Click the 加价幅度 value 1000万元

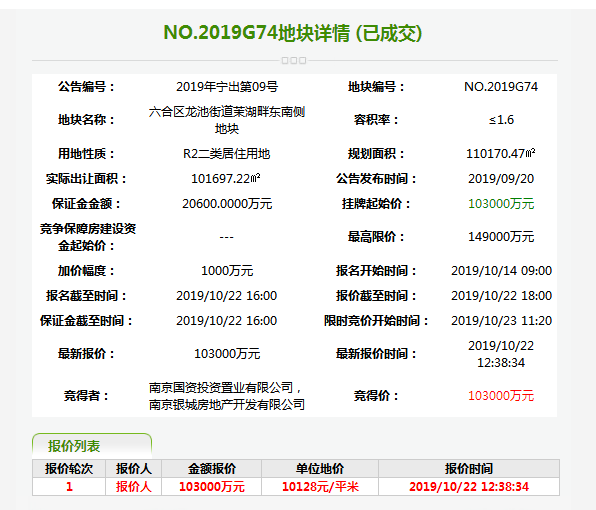click(x=227, y=271)
